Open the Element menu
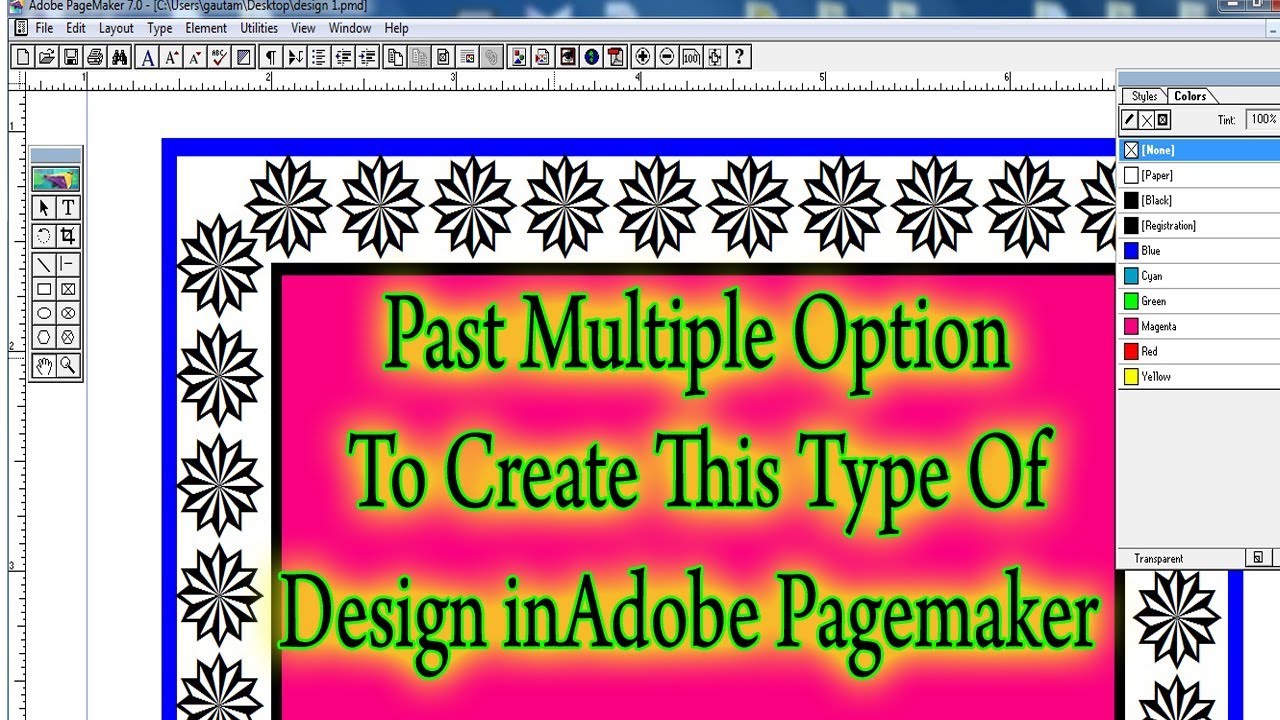Image resolution: width=1280 pixels, height=720 pixels. tap(206, 28)
